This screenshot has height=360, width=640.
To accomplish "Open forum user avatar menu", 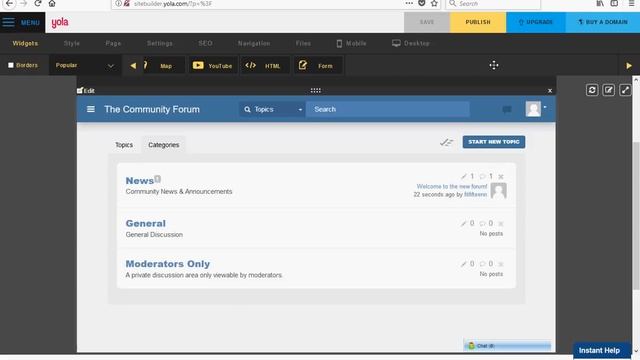I will [536, 109].
